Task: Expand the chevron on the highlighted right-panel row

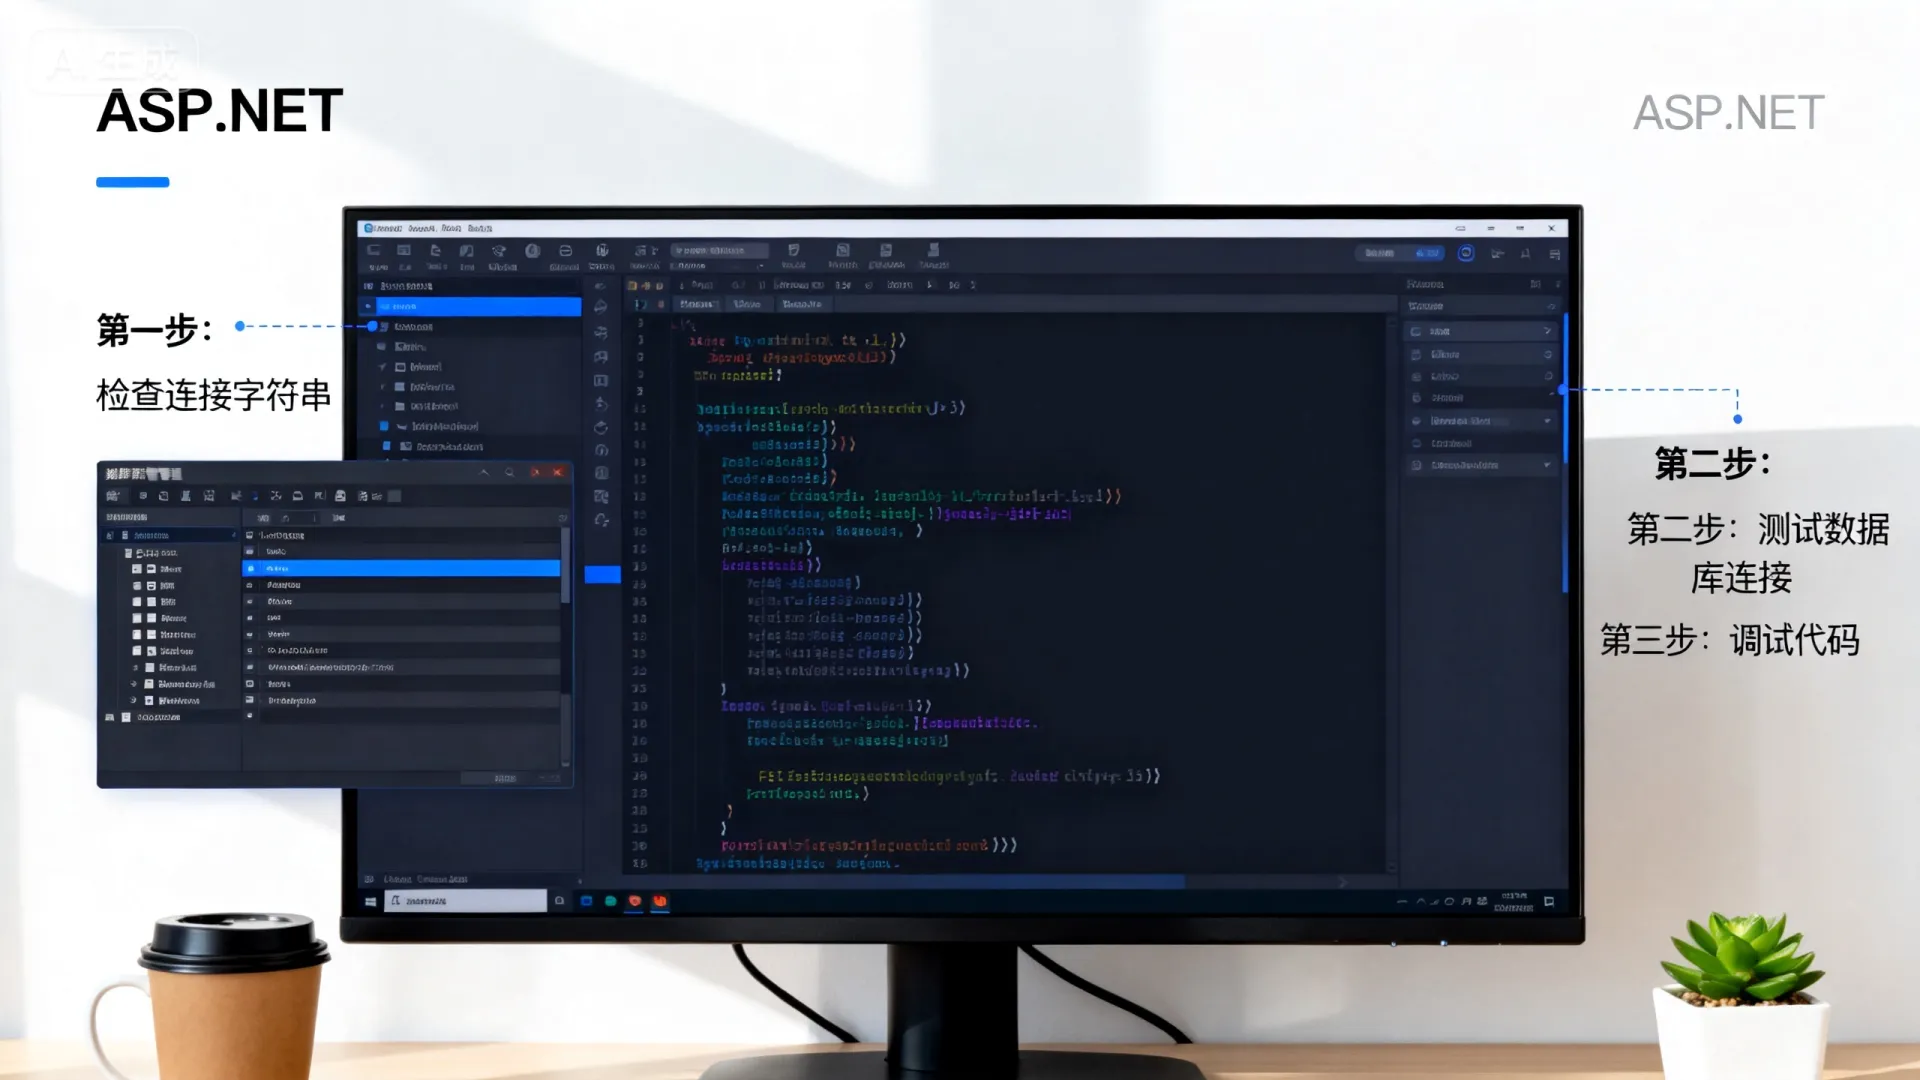Action: (1547, 331)
